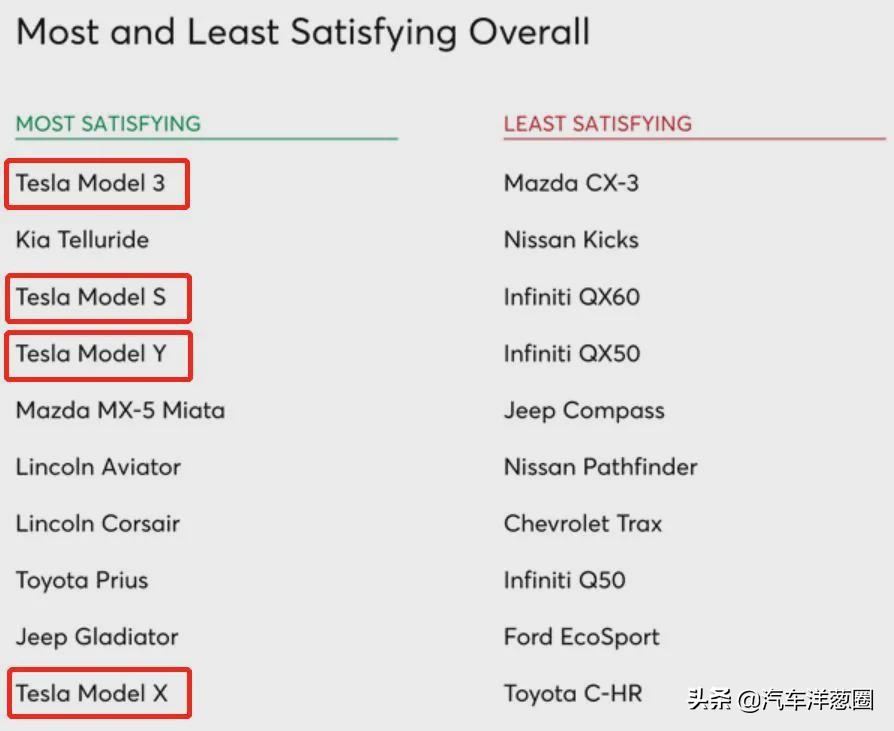Click Chevrolet Trax entry
The width and height of the screenshot is (894, 731).
pos(583,524)
